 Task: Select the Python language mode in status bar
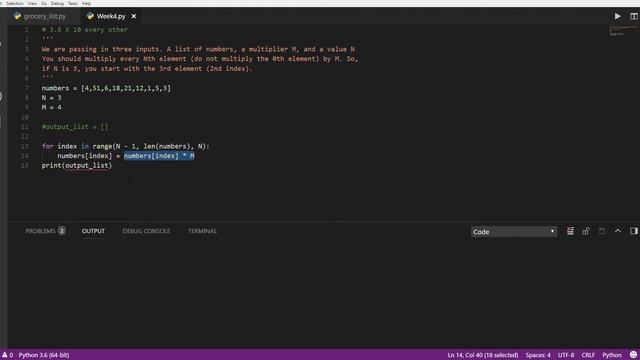tap(612, 355)
